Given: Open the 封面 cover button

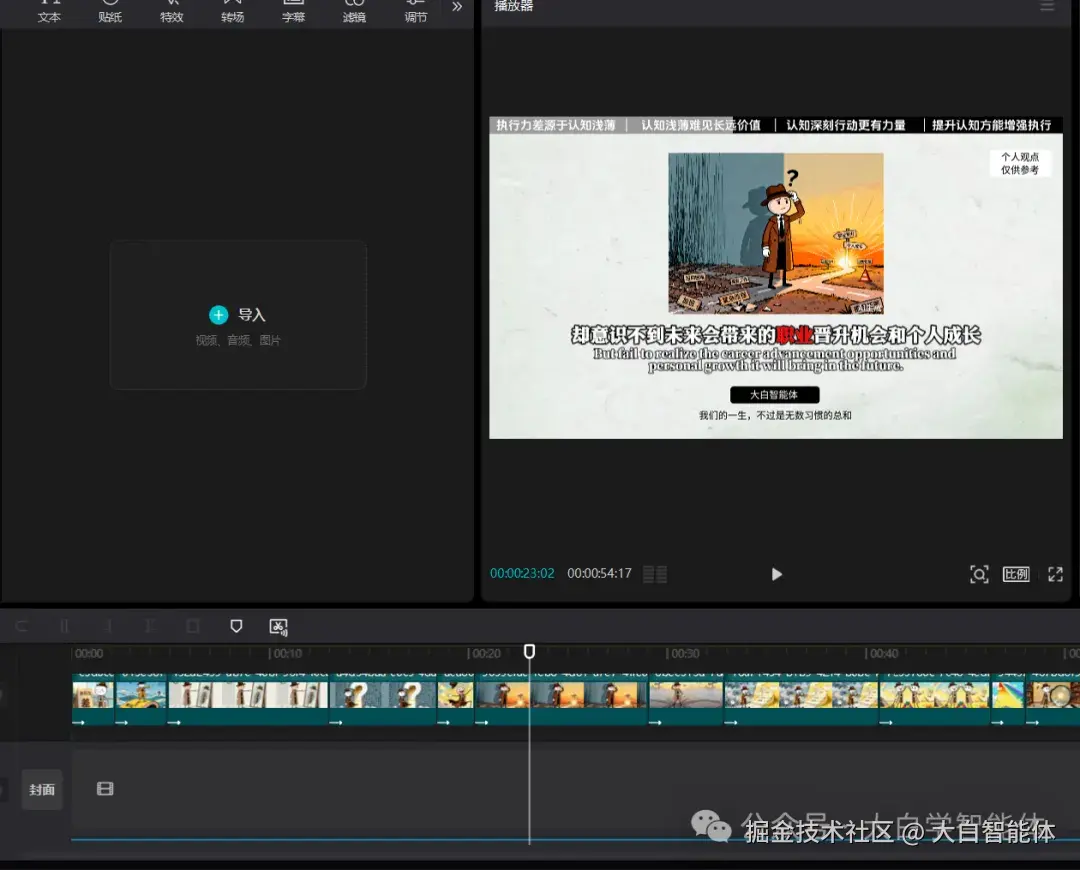Looking at the screenshot, I should point(42,789).
